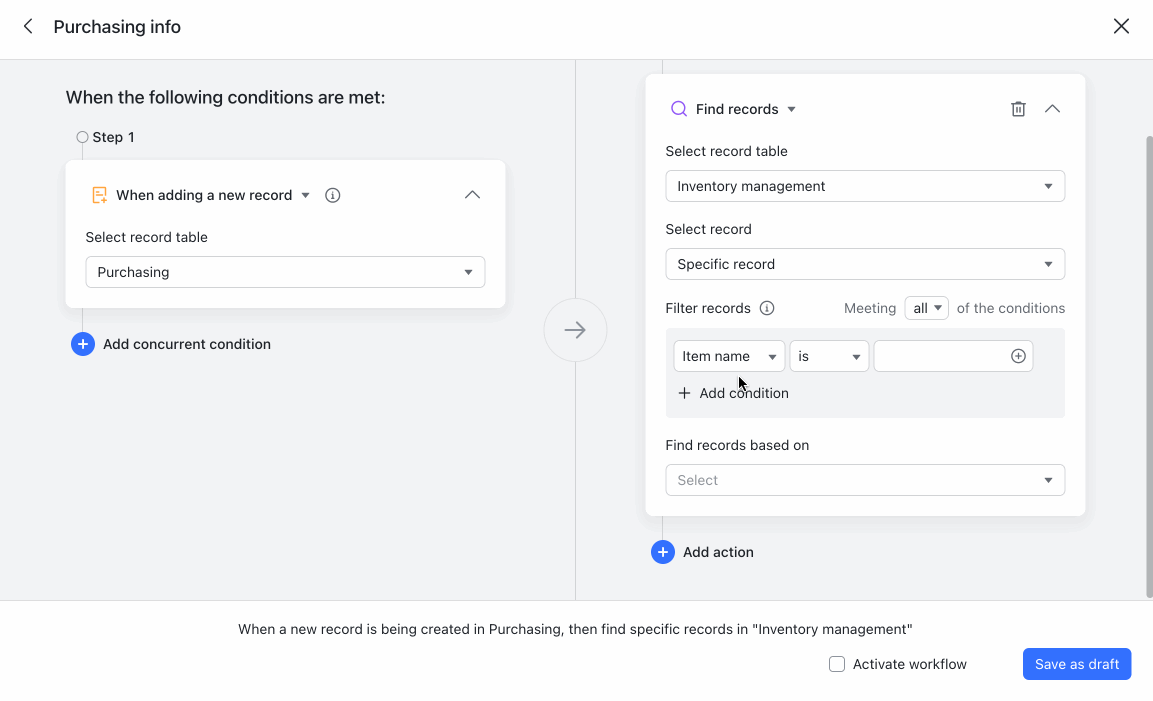
Task: Collapse the Find records card
Action: pyautogui.click(x=1052, y=108)
